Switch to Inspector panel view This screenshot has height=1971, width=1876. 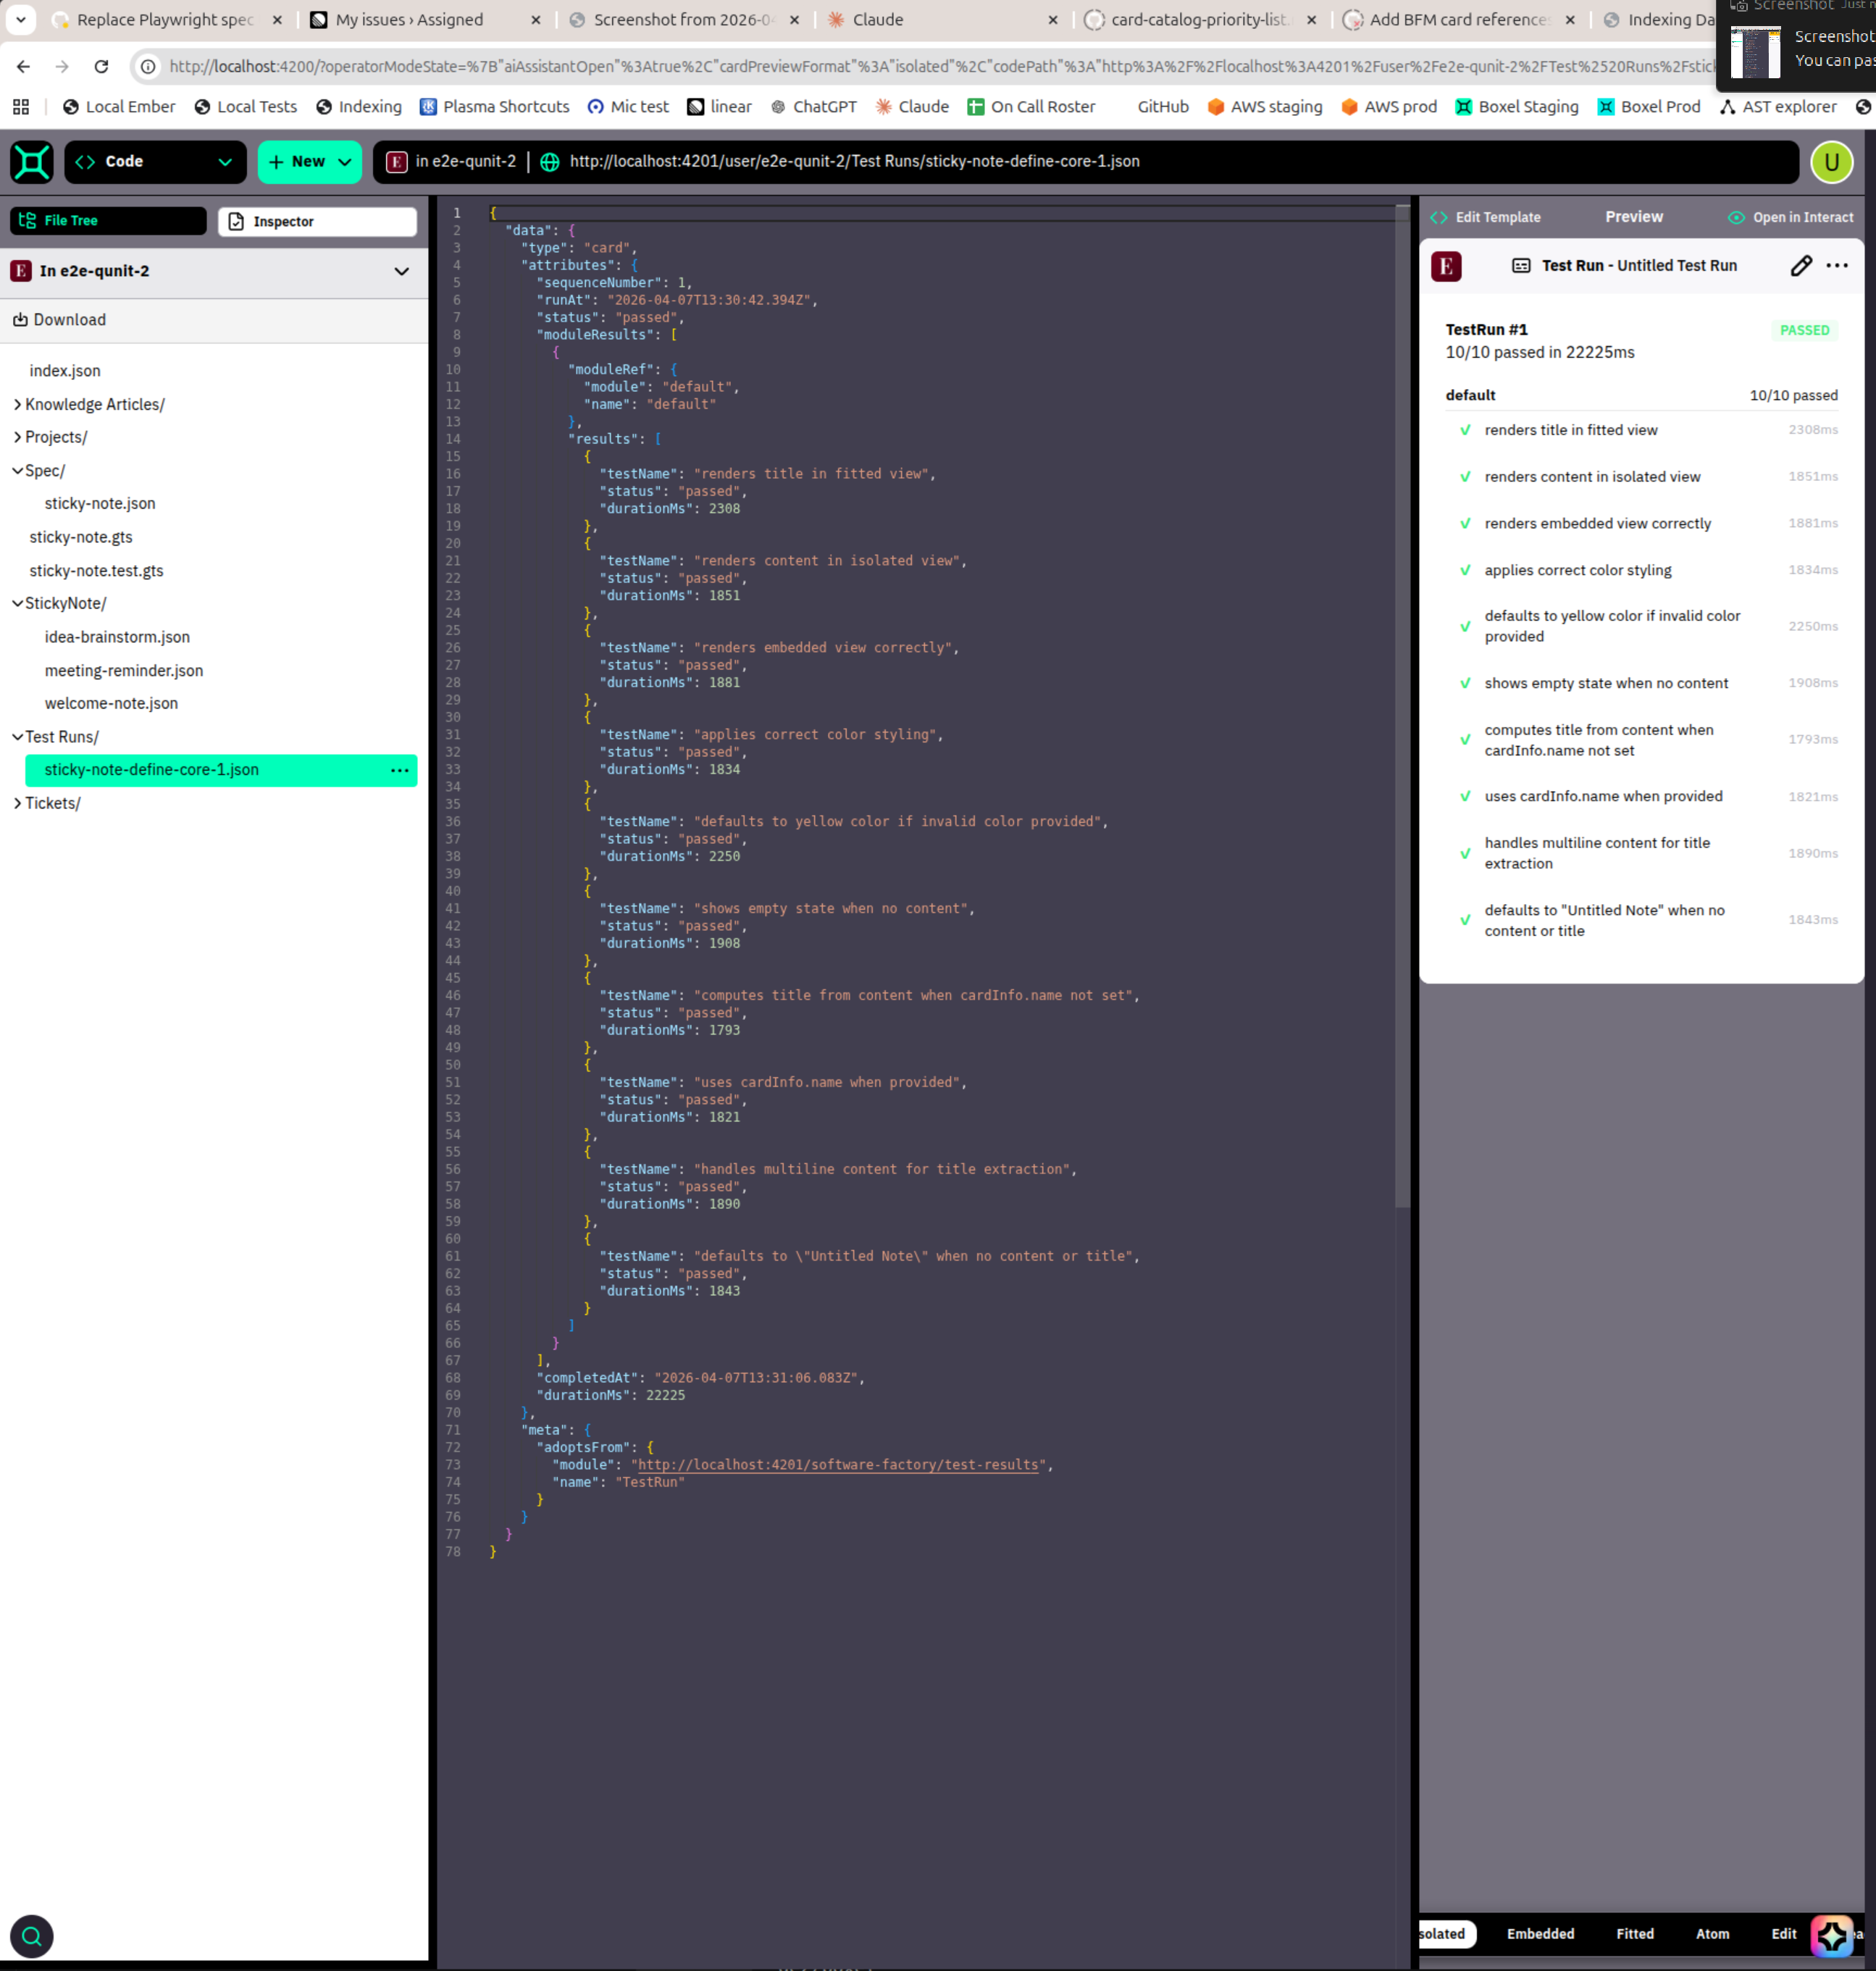317,222
